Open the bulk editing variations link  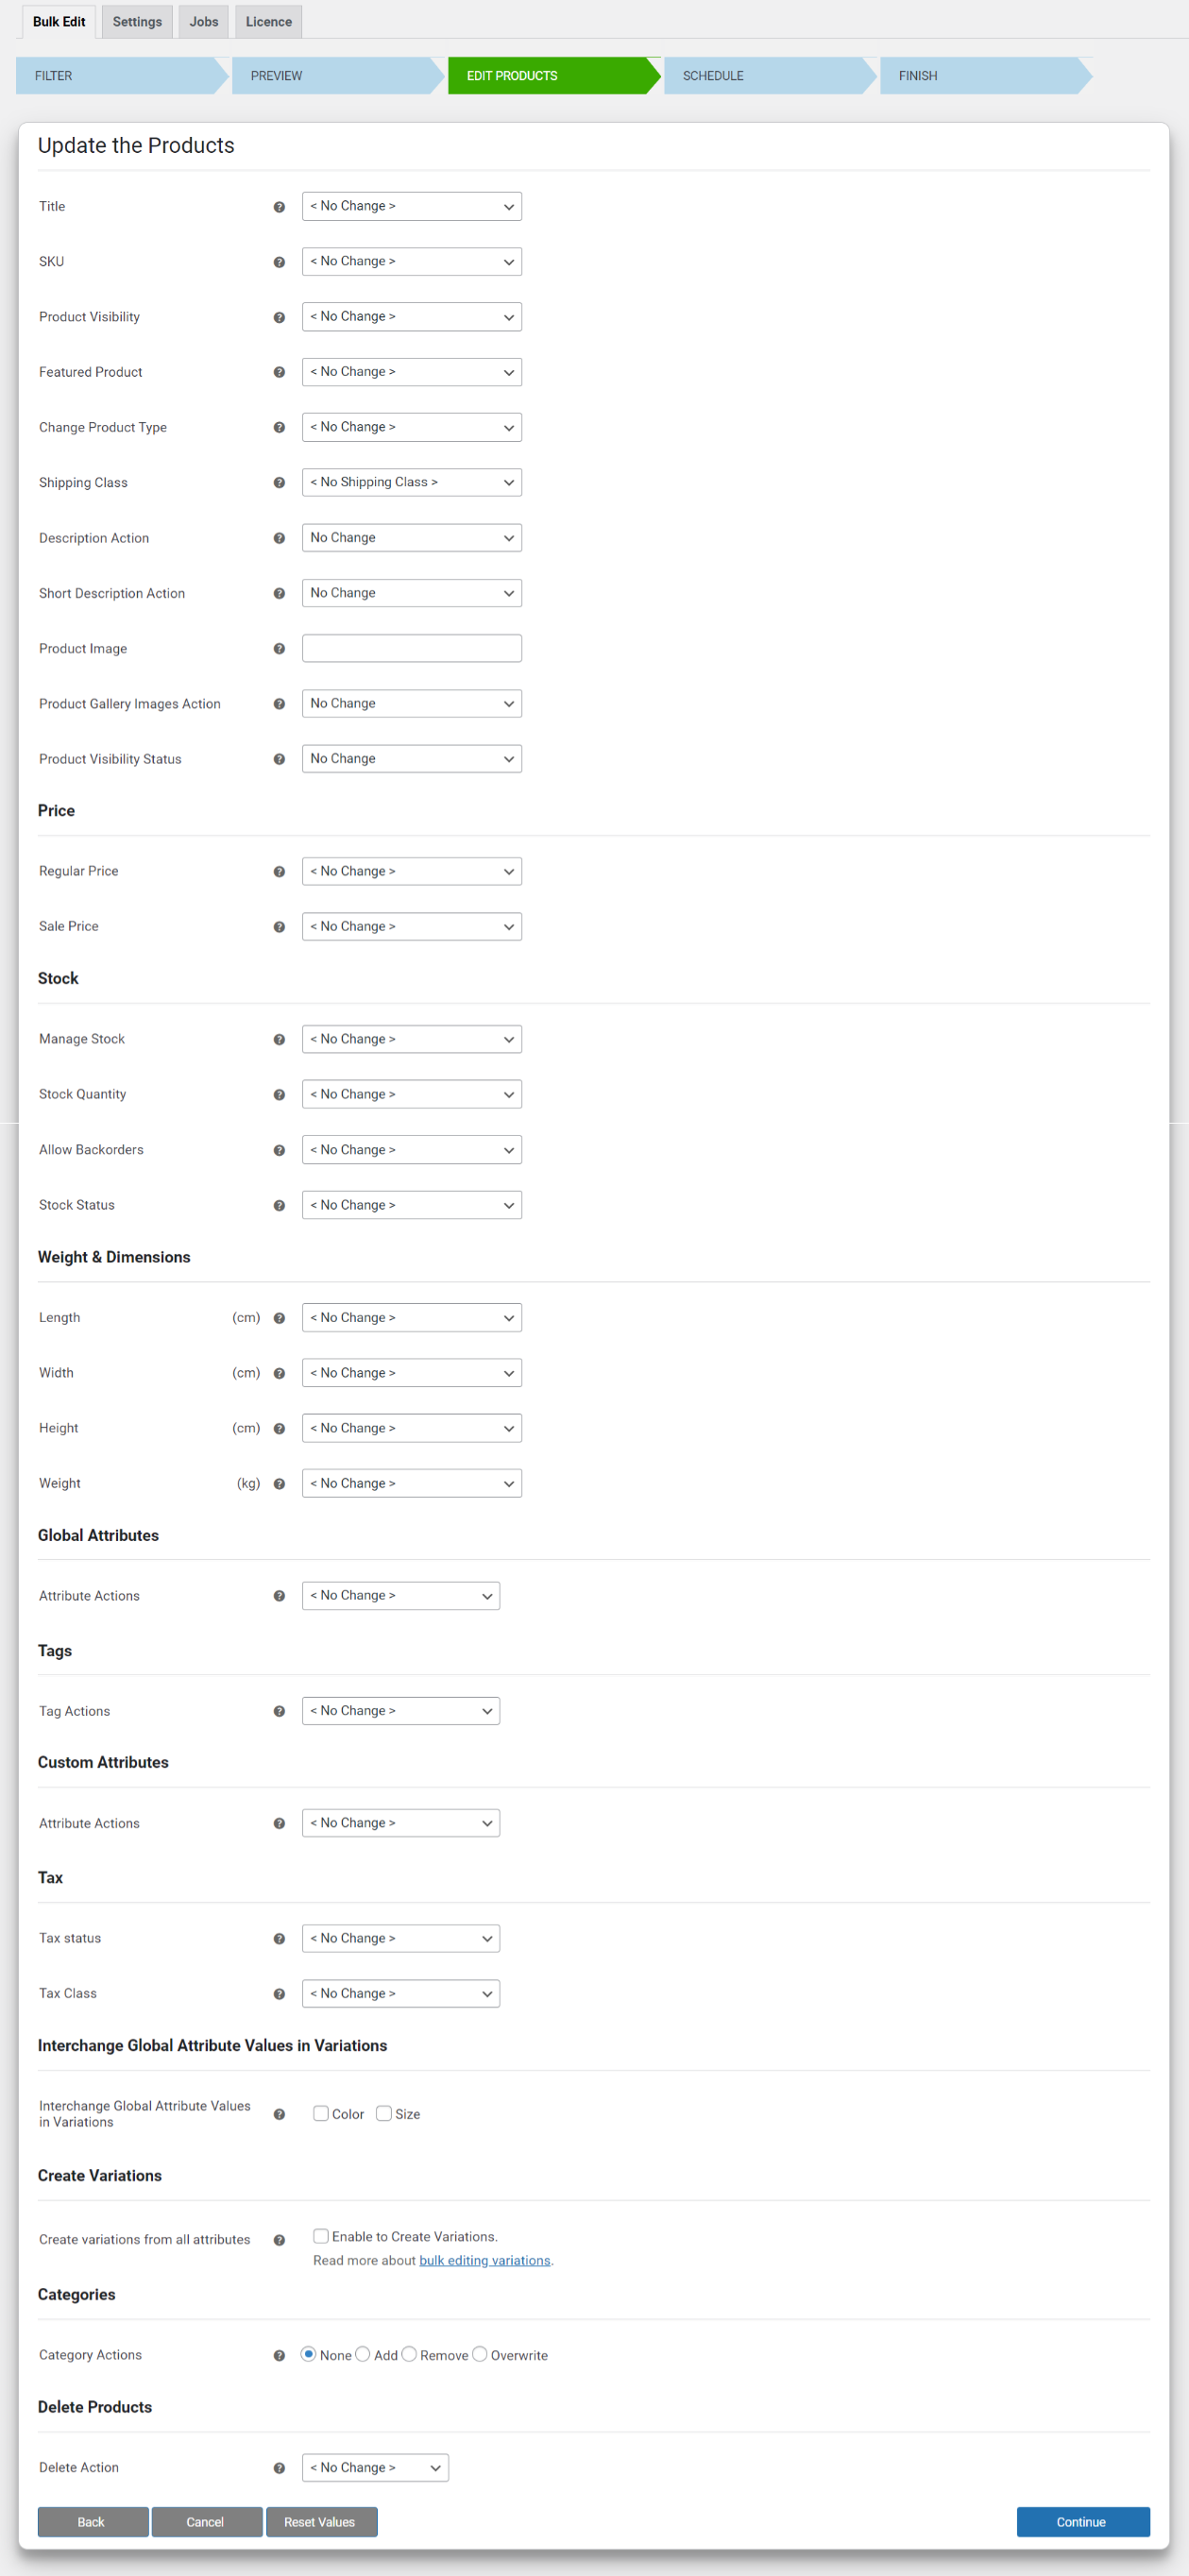(x=485, y=2261)
